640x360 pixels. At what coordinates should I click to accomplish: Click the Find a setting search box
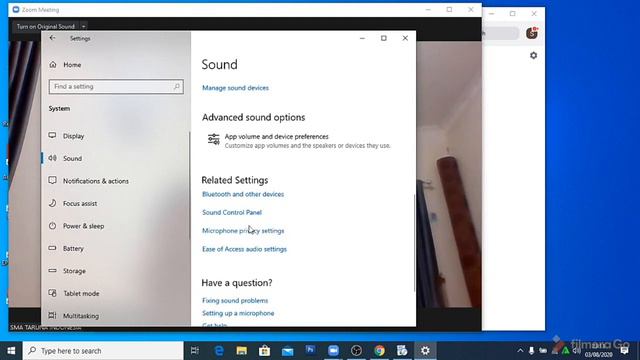[116, 87]
